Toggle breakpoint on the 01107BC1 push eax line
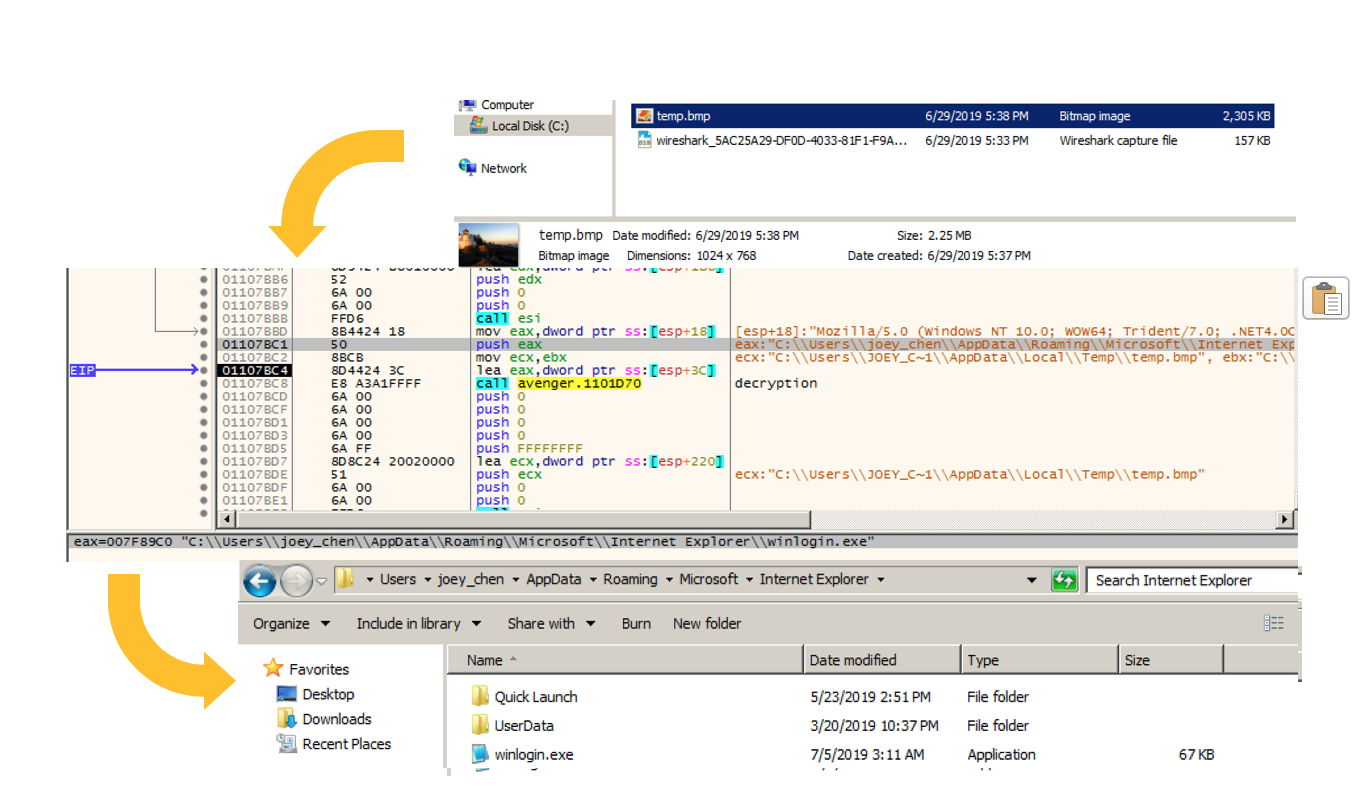The image size is (1370, 808). point(204,344)
